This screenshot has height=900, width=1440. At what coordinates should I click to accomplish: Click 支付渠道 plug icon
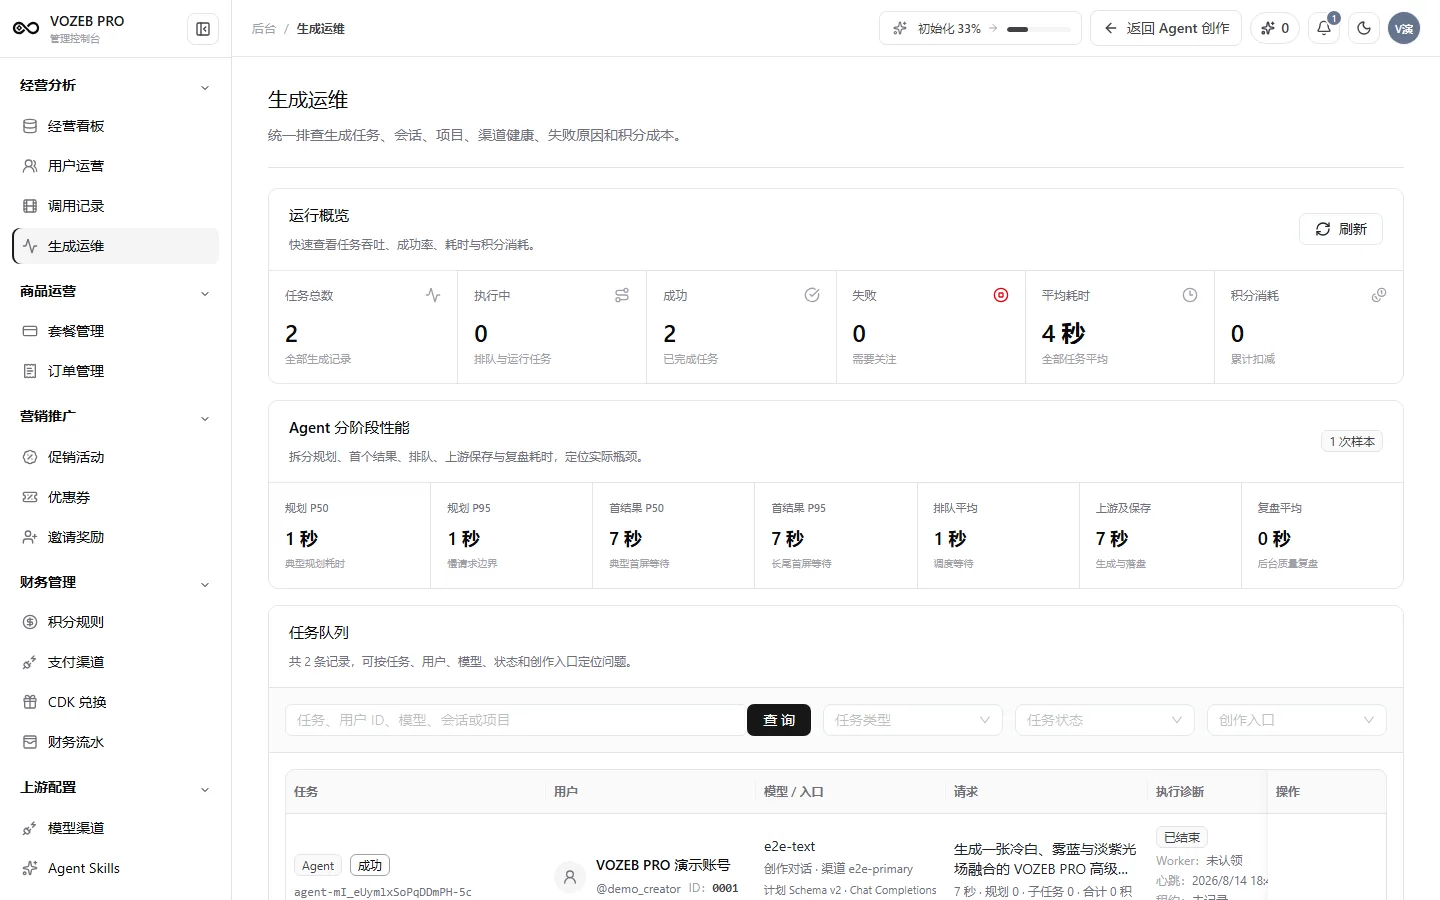coord(30,662)
